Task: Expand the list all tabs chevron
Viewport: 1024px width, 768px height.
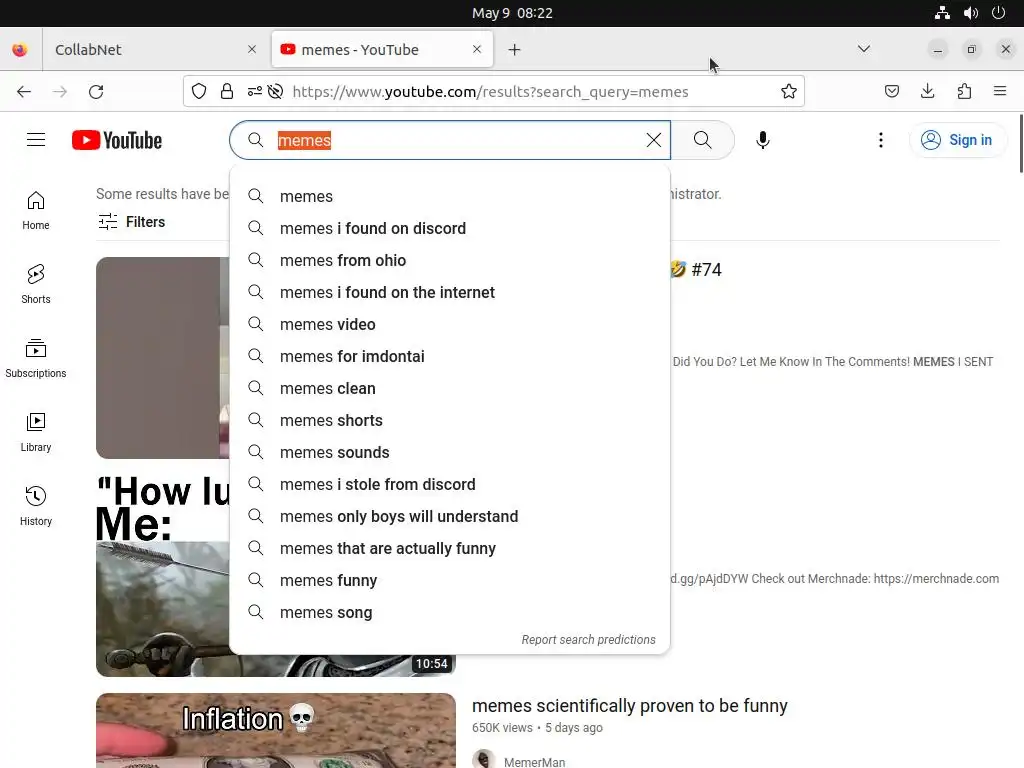Action: (x=864, y=49)
